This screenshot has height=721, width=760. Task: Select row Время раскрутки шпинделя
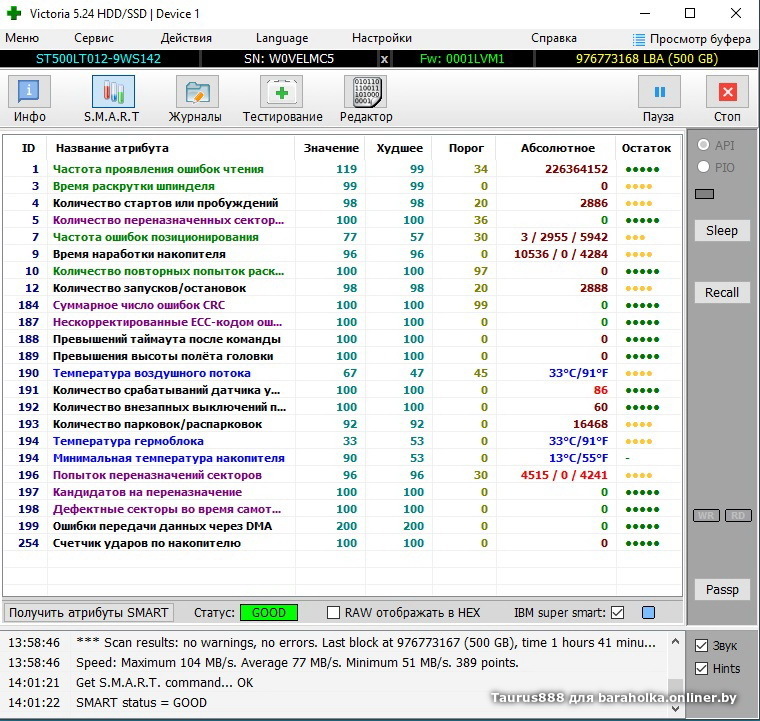click(342, 186)
